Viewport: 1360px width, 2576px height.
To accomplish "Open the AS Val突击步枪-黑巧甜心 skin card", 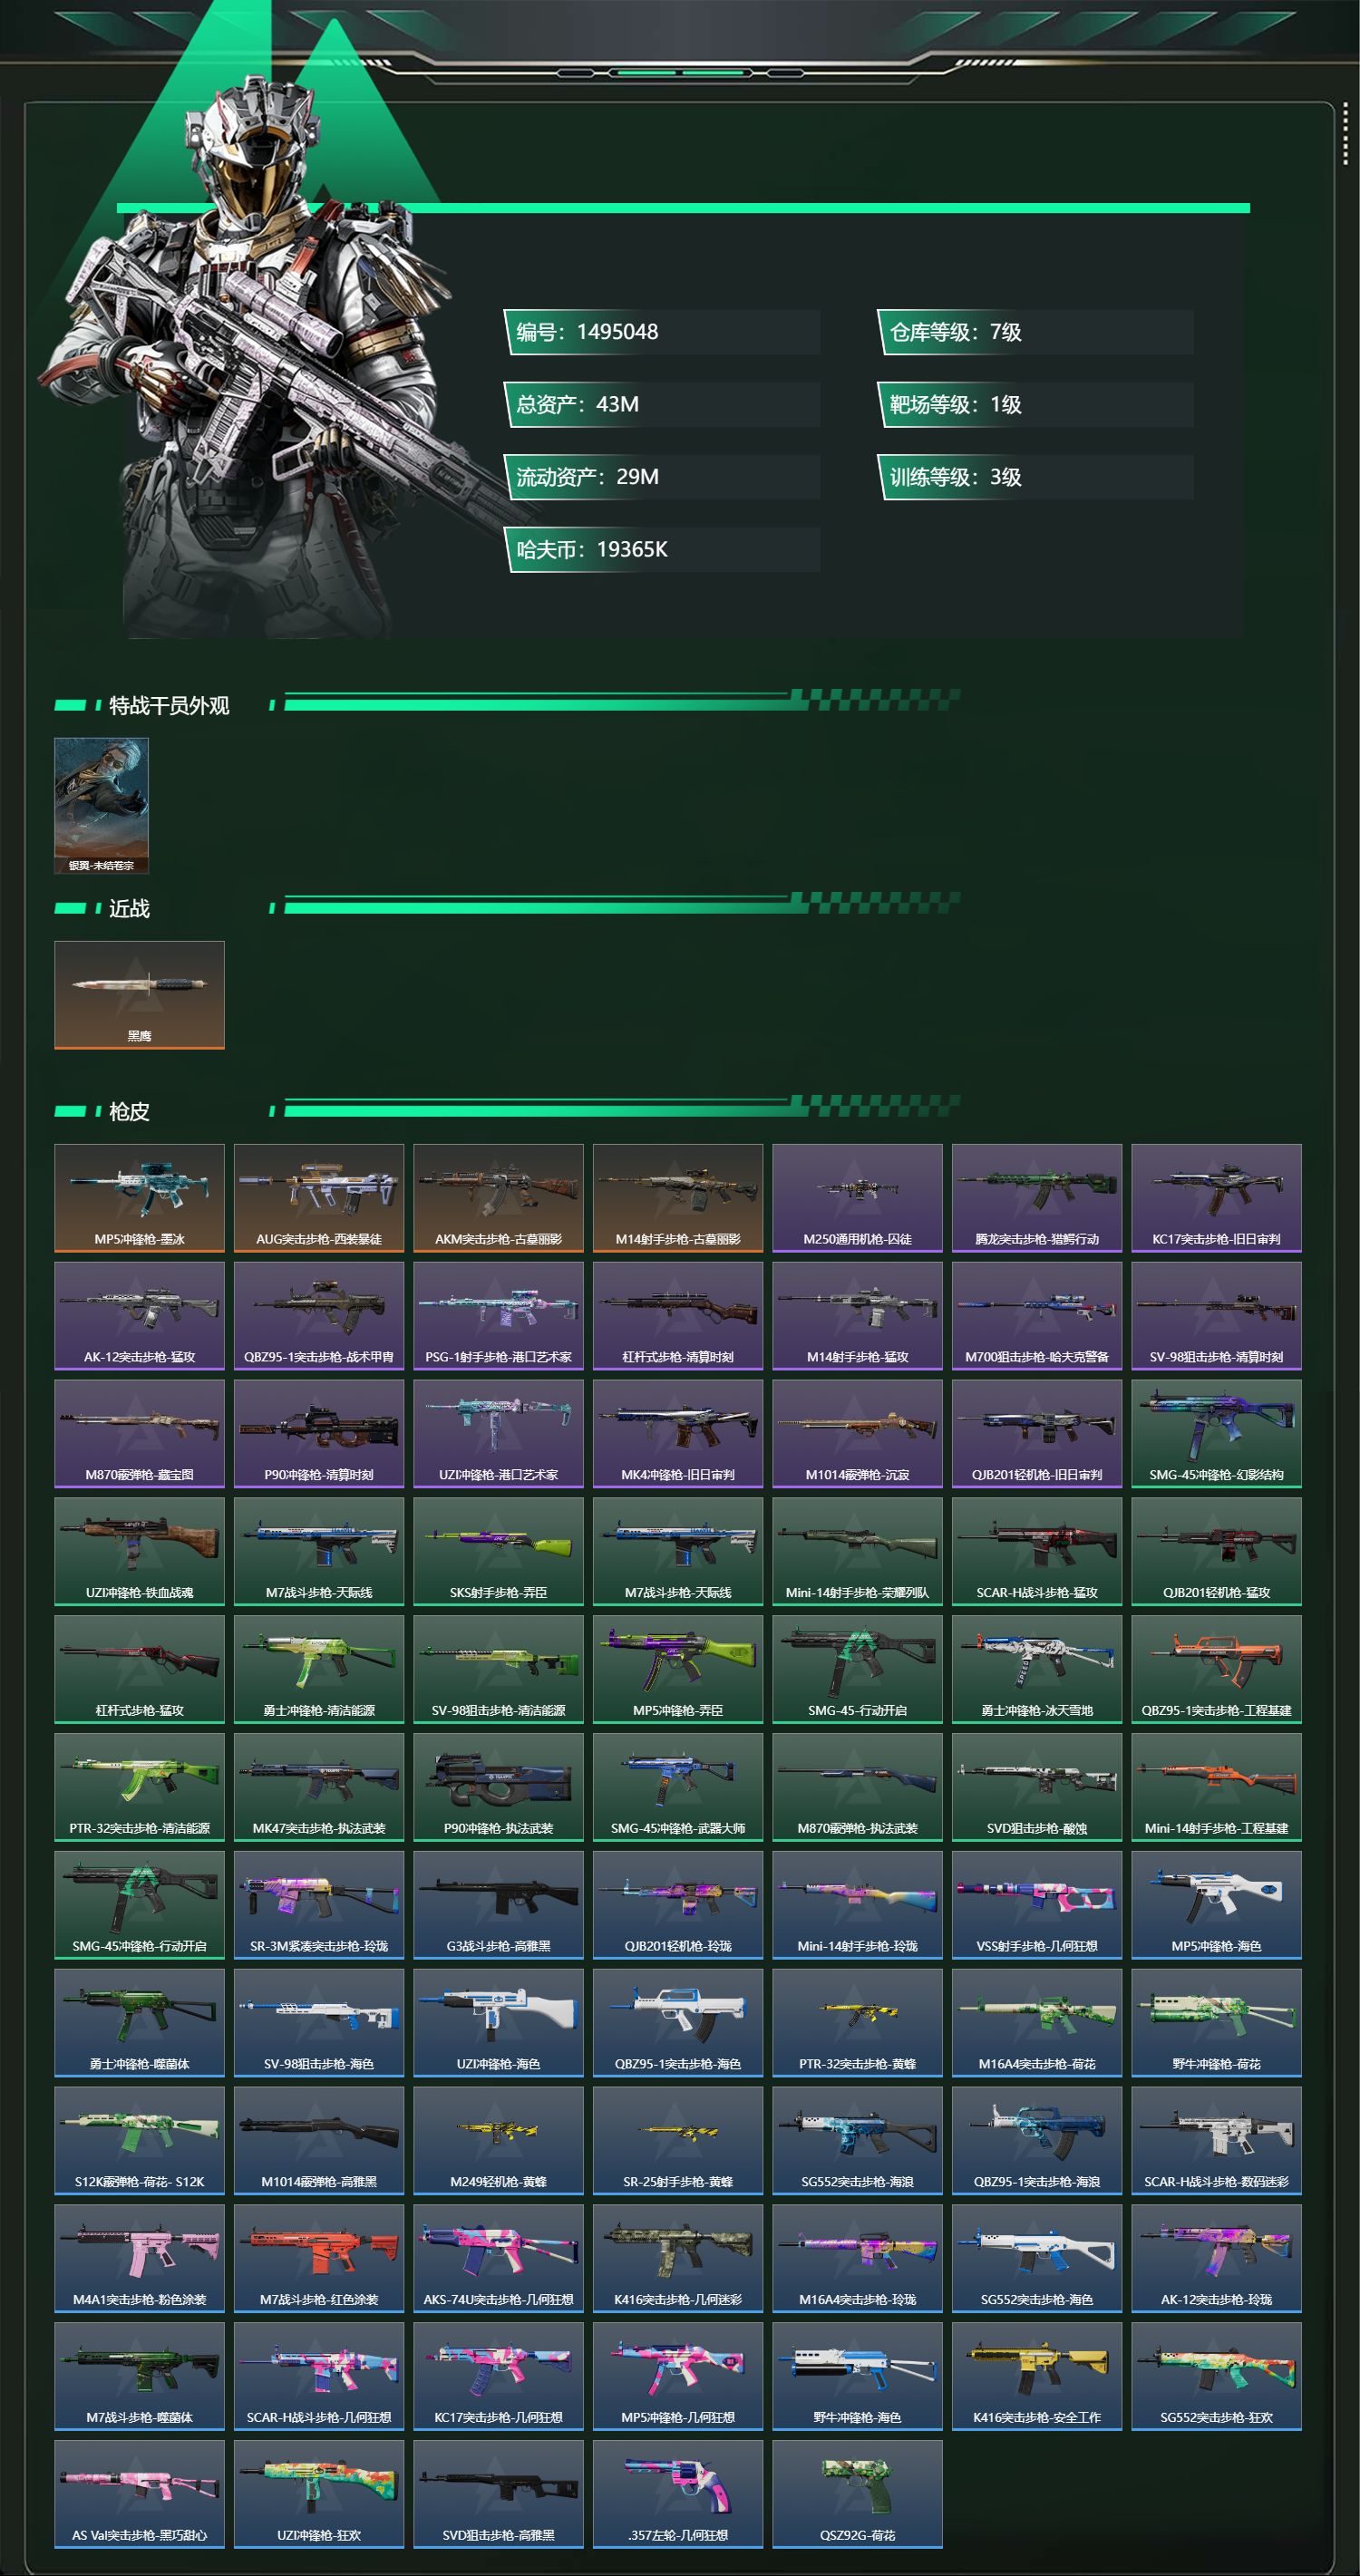I will [x=139, y=2494].
